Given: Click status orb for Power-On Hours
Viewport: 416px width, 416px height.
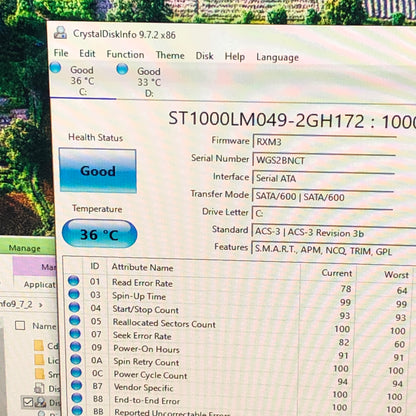Looking at the screenshot, I should click(x=75, y=347).
